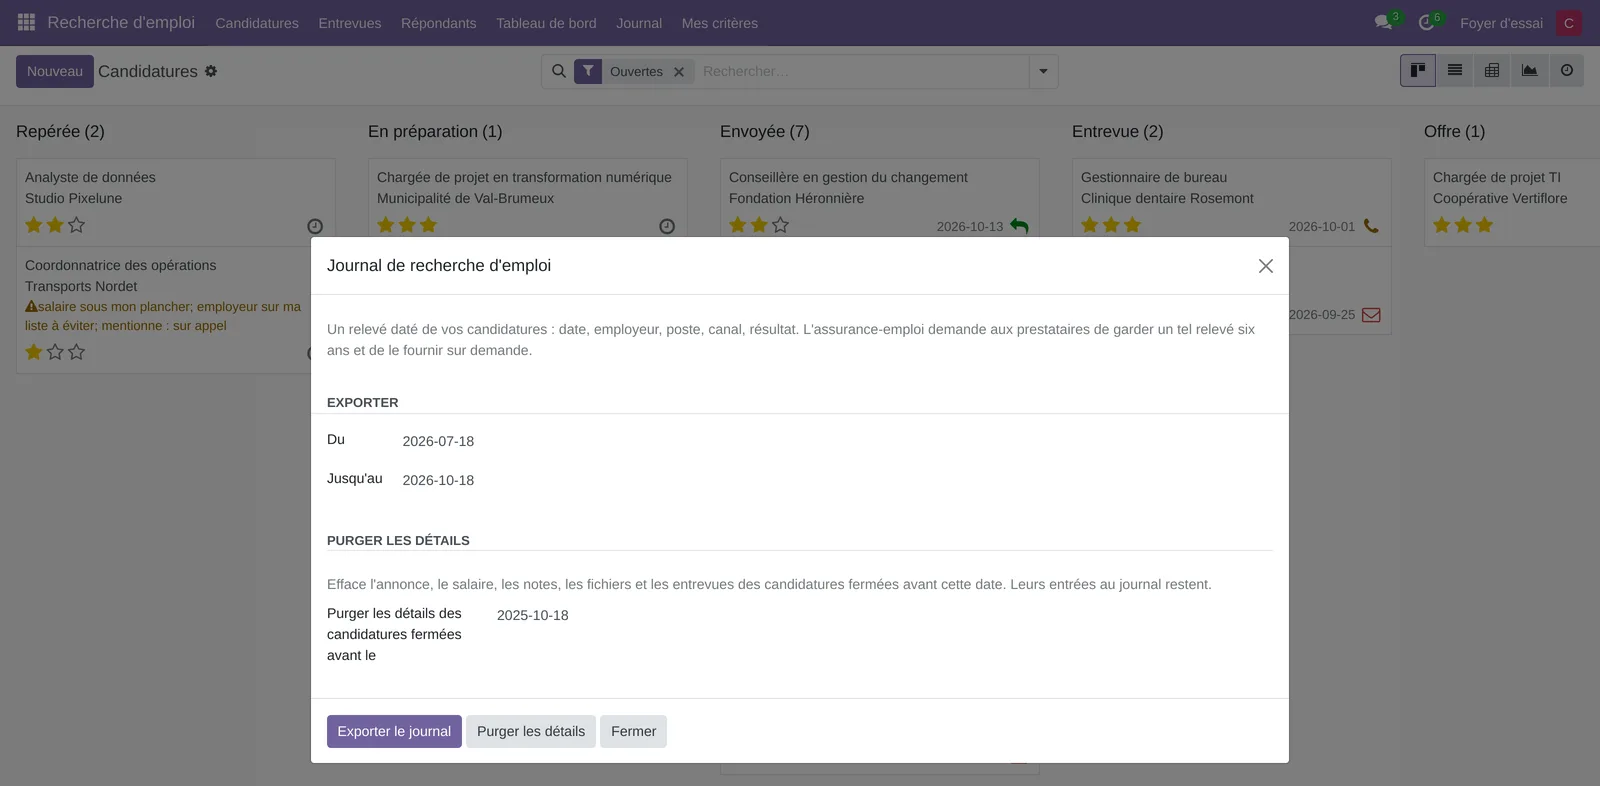1600x786 pixels.
Task: Click the Rechercher search input
Action: pyautogui.click(x=862, y=71)
